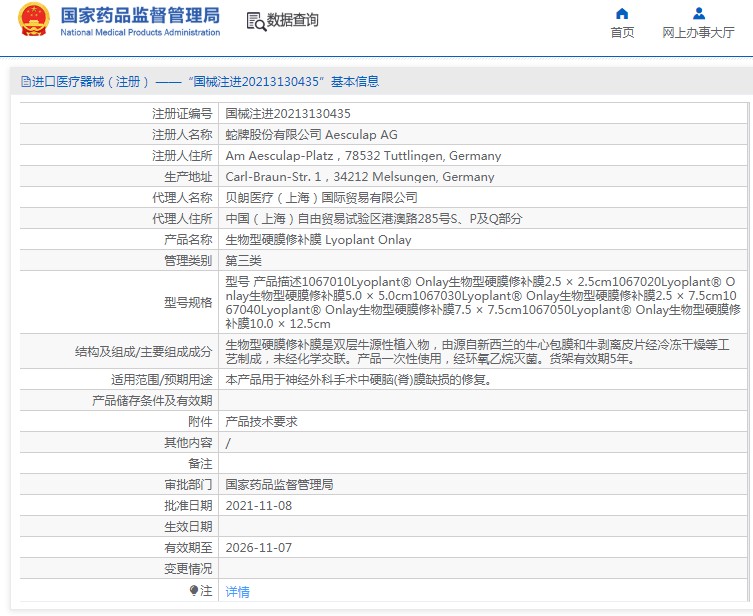Click the 适用范围/预期用途 label
The height and width of the screenshot is (616, 753).
tap(161, 380)
